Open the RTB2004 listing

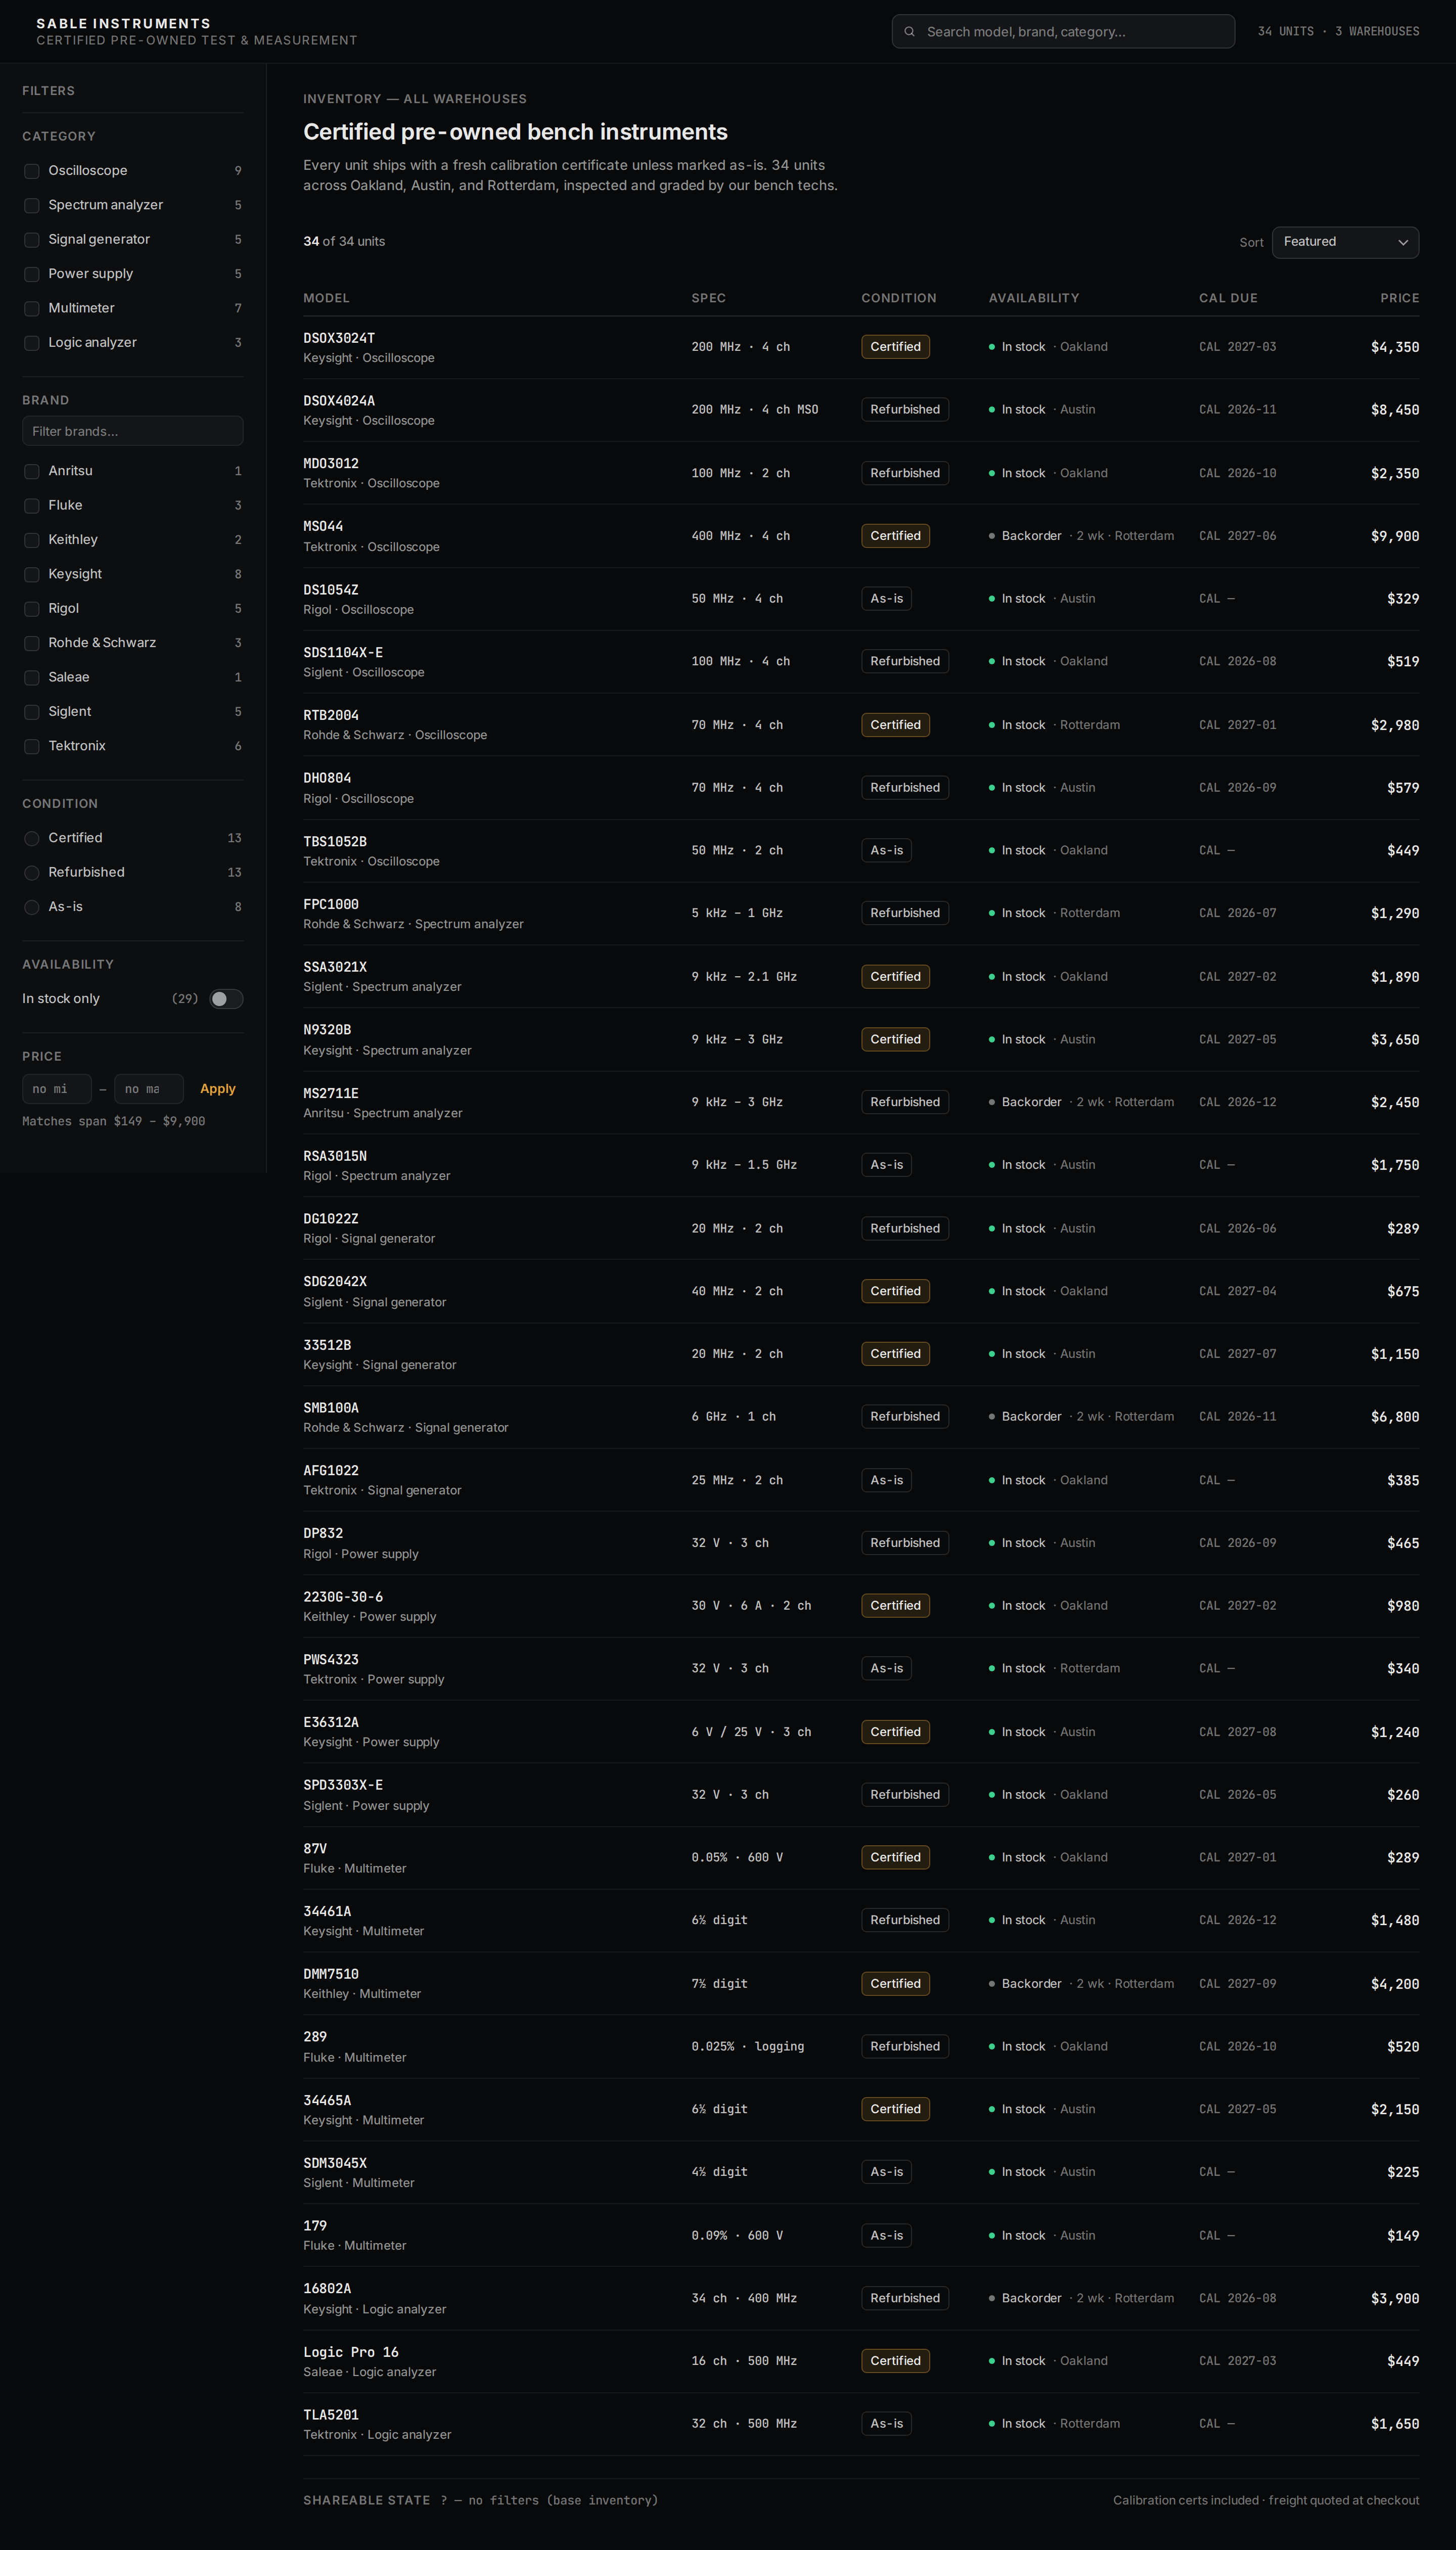[x=861, y=725]
